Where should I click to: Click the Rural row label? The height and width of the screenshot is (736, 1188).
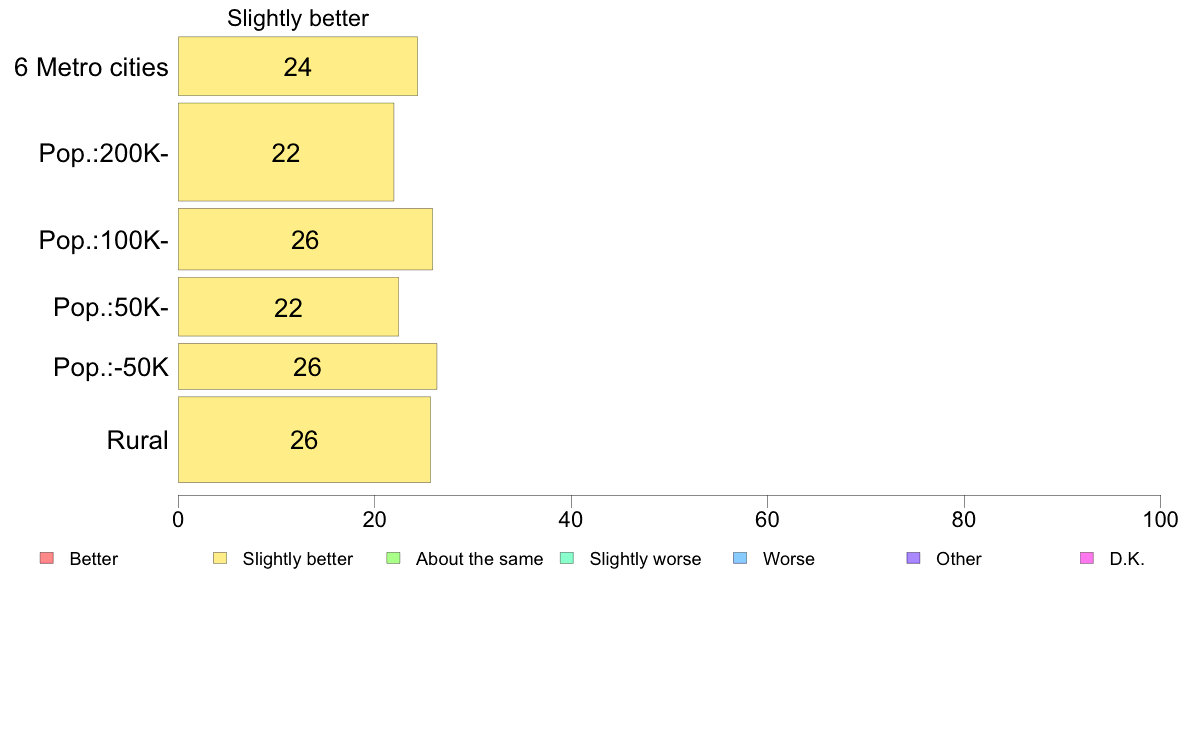click(137, 440)
